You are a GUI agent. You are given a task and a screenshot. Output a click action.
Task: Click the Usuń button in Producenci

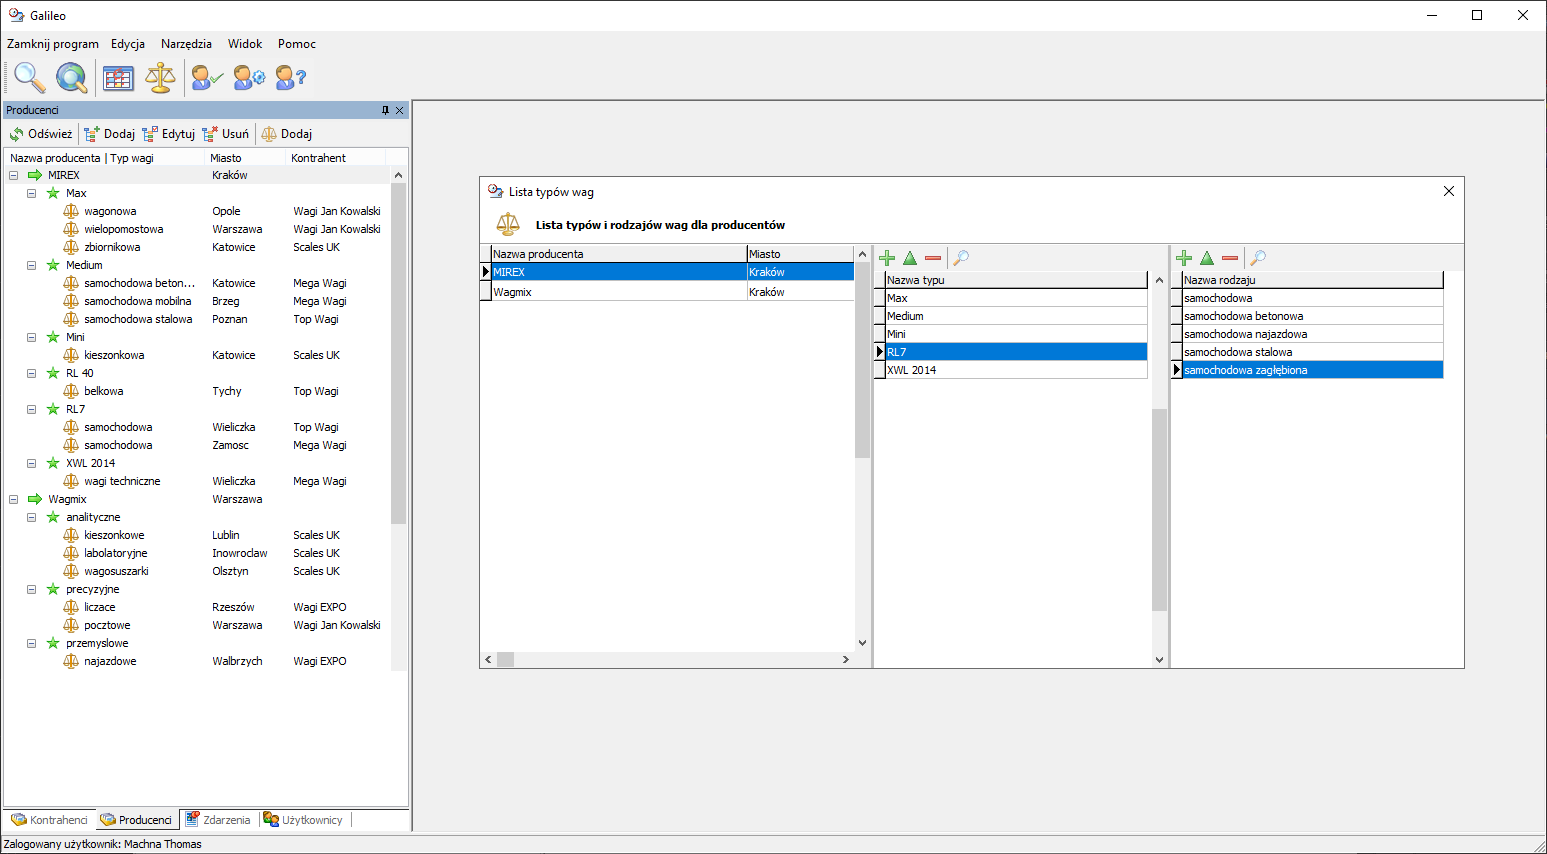[x=226, y=134]
